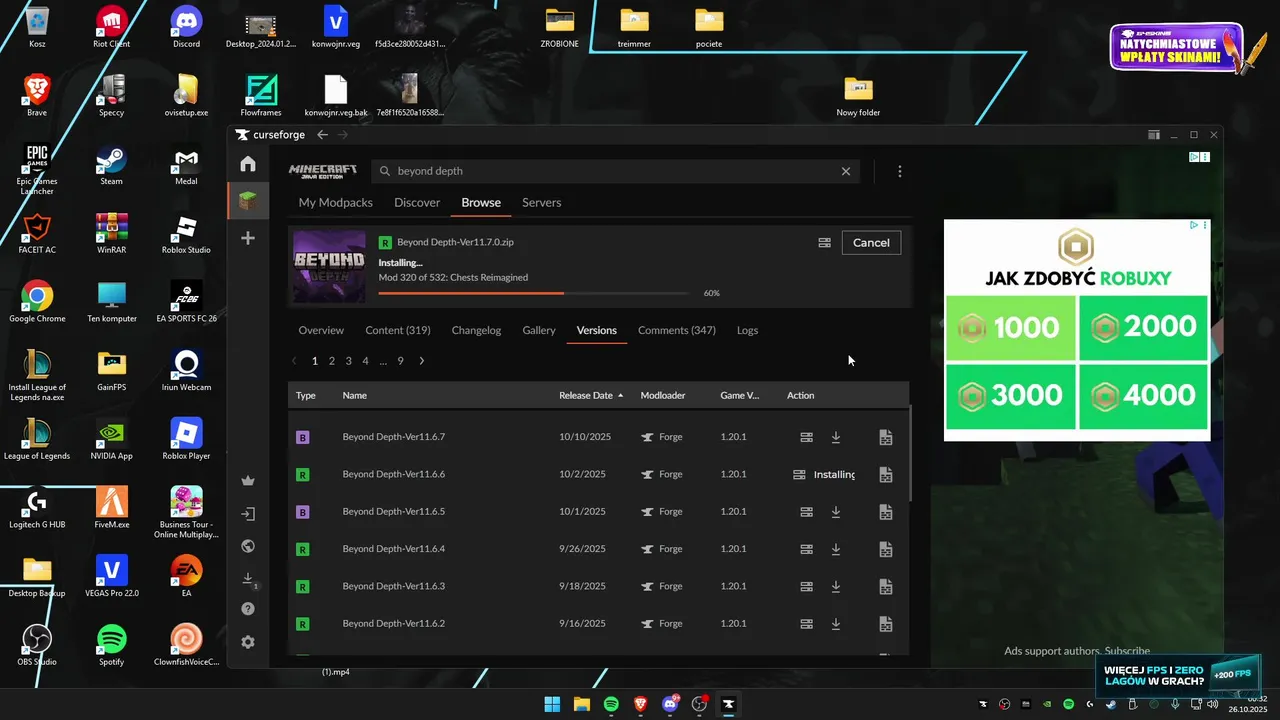This screenshot has width=1280, height=720.
Task: Go to page 3 of versions
Action: (x=348, y=361)
